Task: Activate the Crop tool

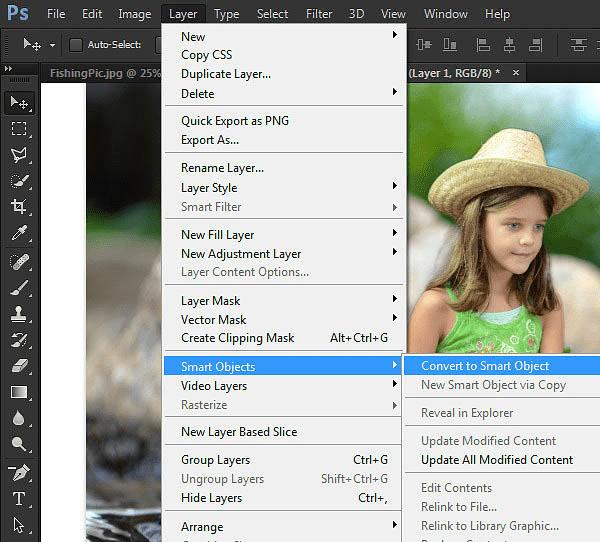Action: coord(19,207)
